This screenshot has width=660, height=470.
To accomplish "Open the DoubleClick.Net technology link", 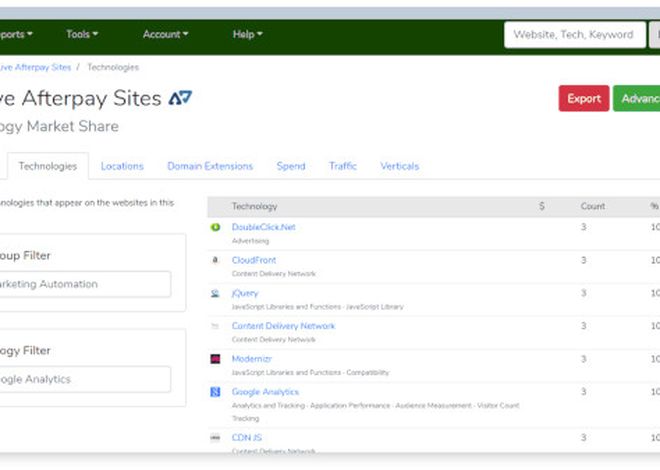I will tap(263, 227).
